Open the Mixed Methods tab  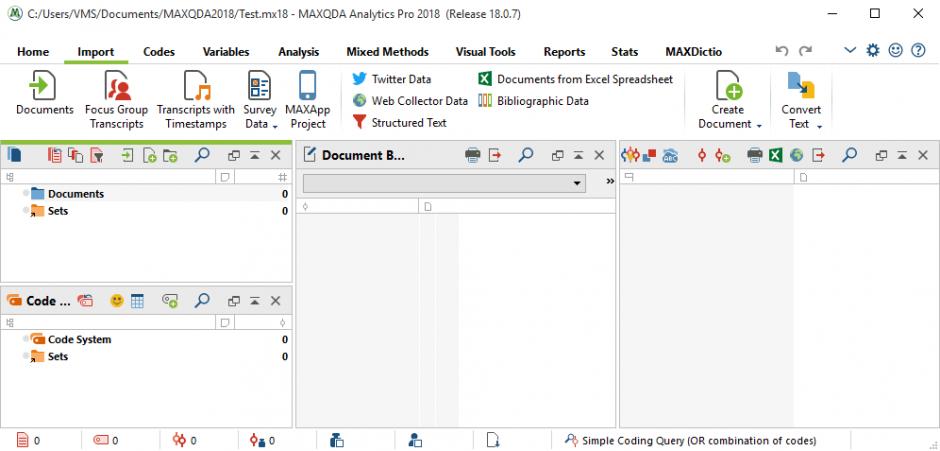(387, 52)
